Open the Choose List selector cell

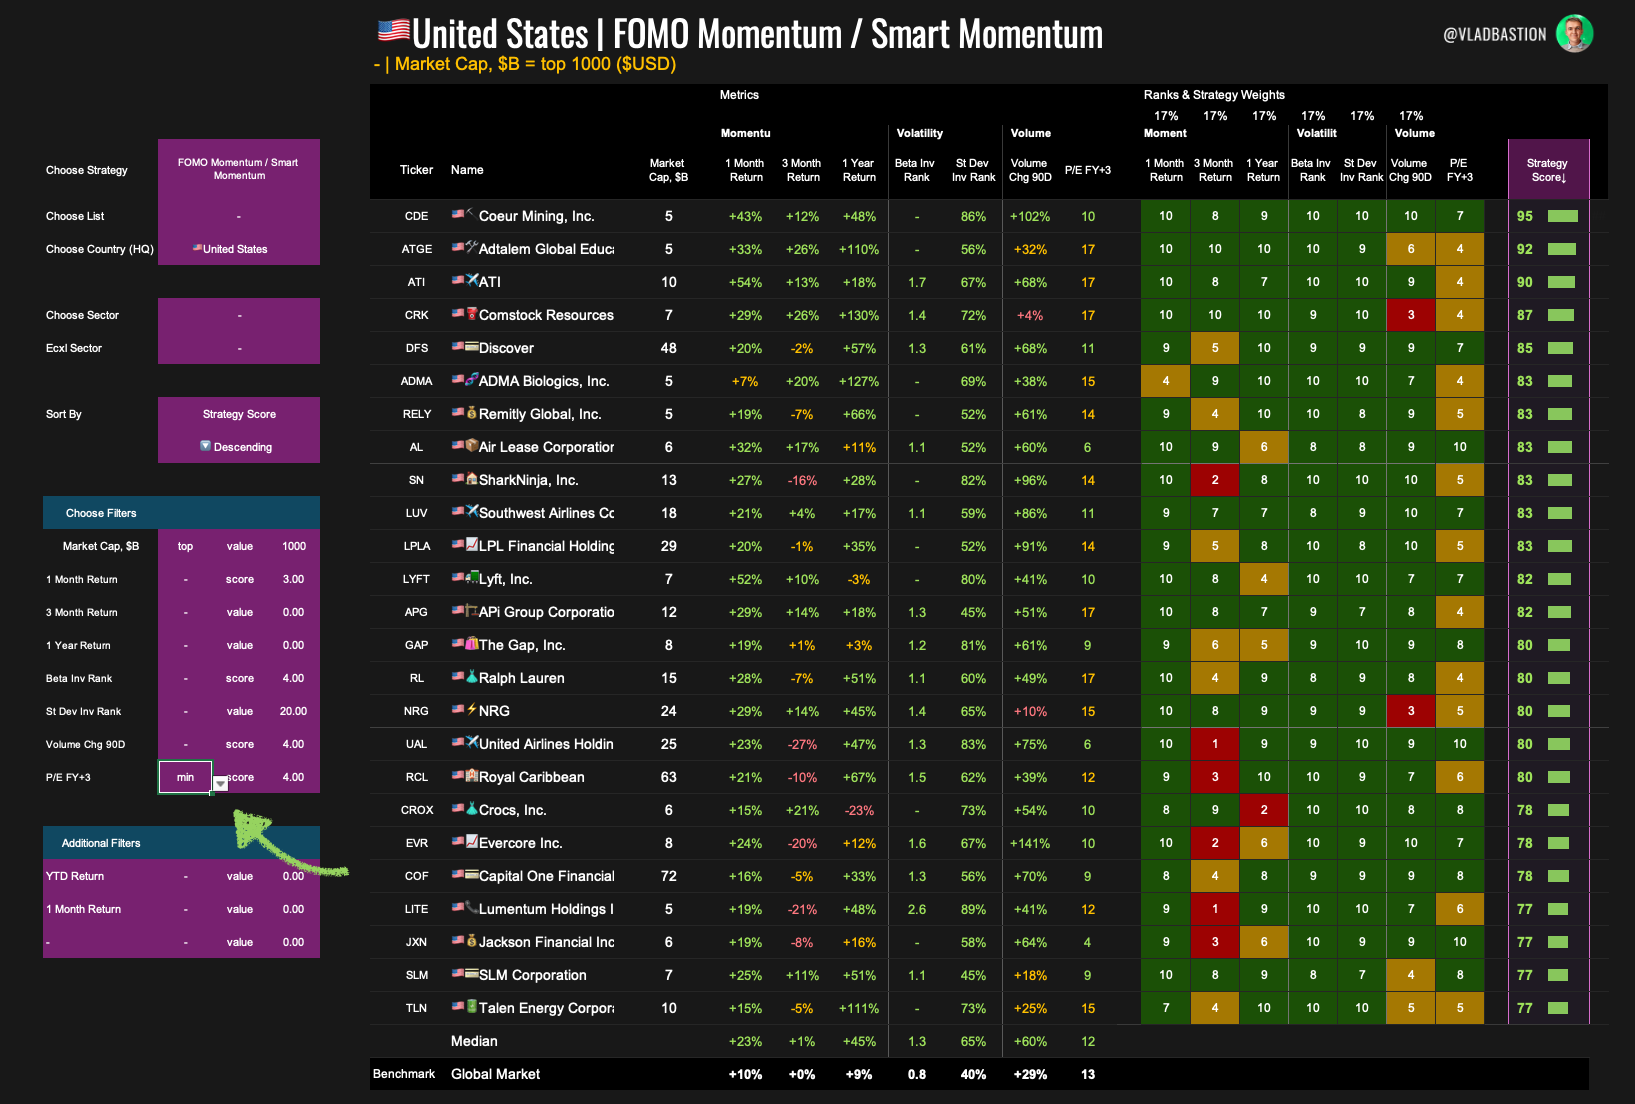click(x=239, y=216)
